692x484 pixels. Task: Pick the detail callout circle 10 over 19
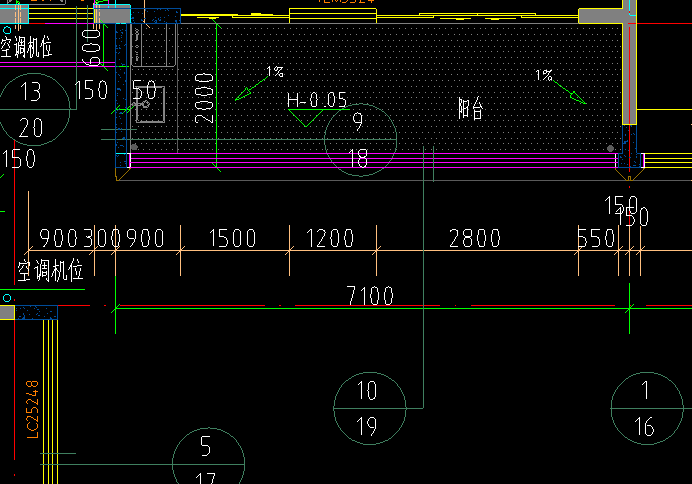(x=369, y=409)
